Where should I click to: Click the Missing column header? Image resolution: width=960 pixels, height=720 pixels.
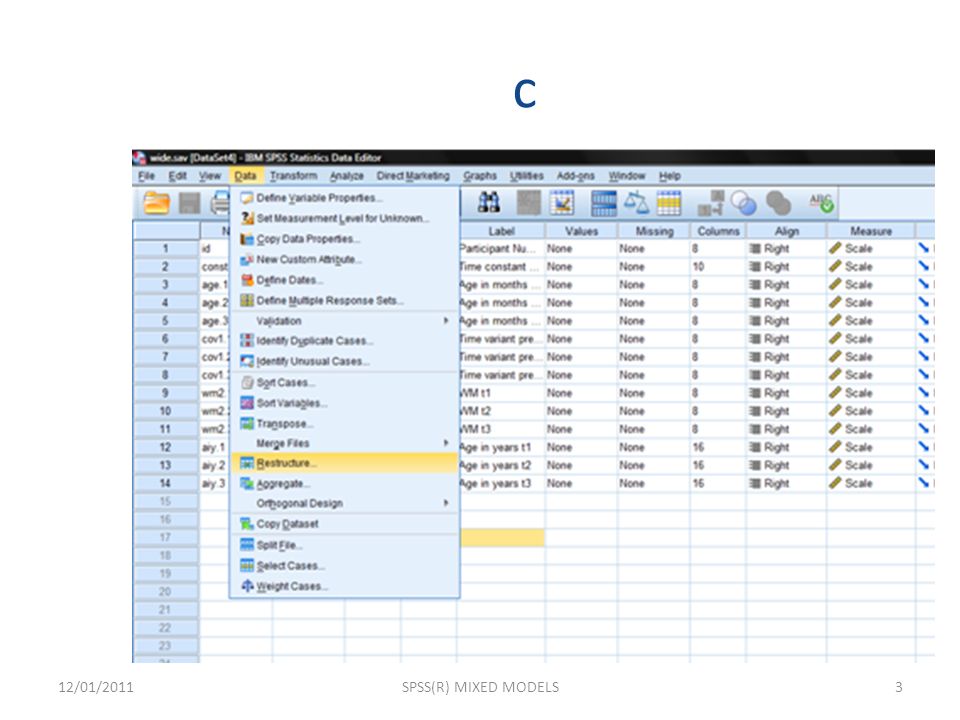pos(654,231)
